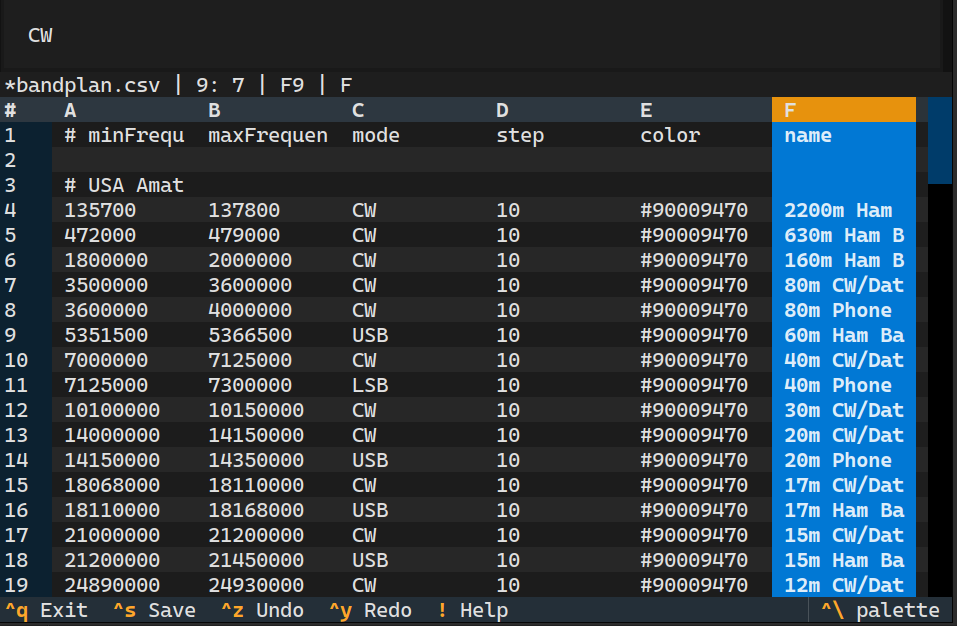Select the '# USA Amat' cell
Screen dimensions: 957x626
(123, 185)
